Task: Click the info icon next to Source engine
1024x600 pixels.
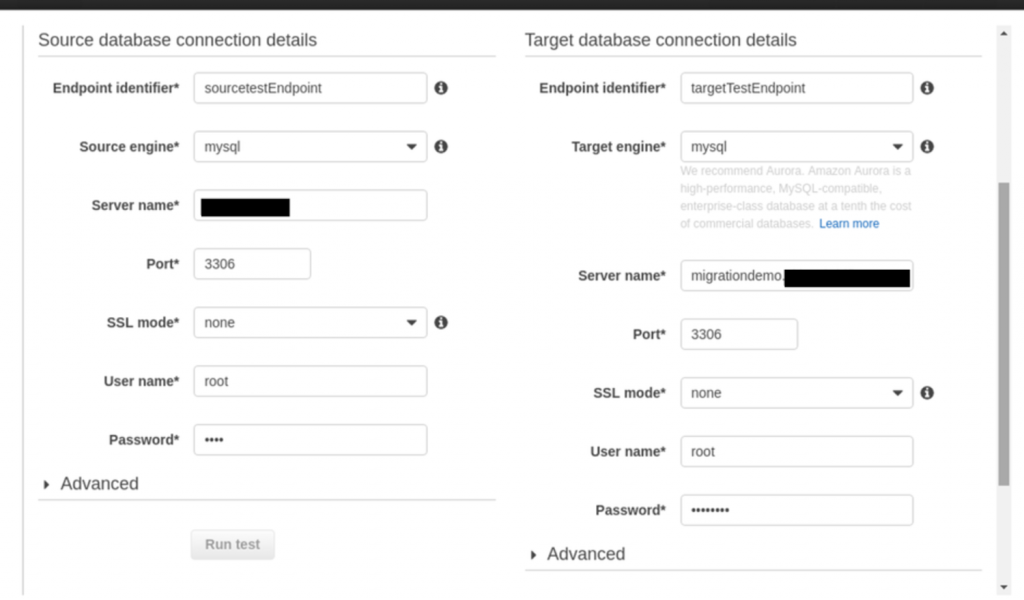Action: (440, 146)
